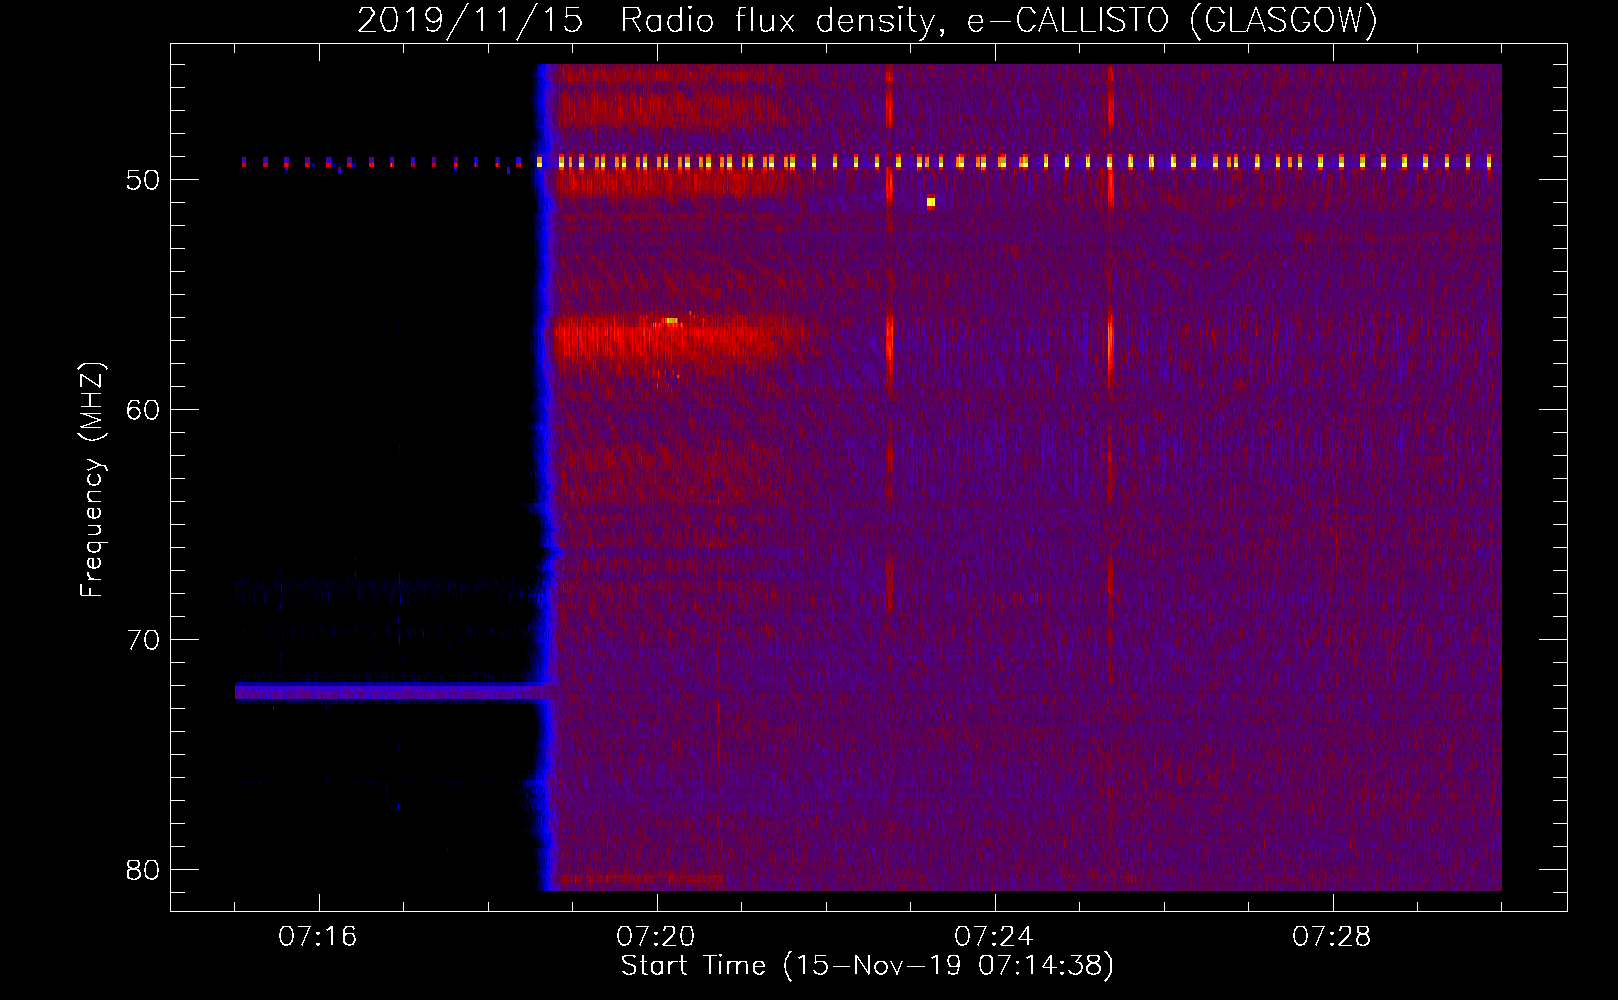
Task: Click the 07:20 time tick label
Action: tap(655, 937)
